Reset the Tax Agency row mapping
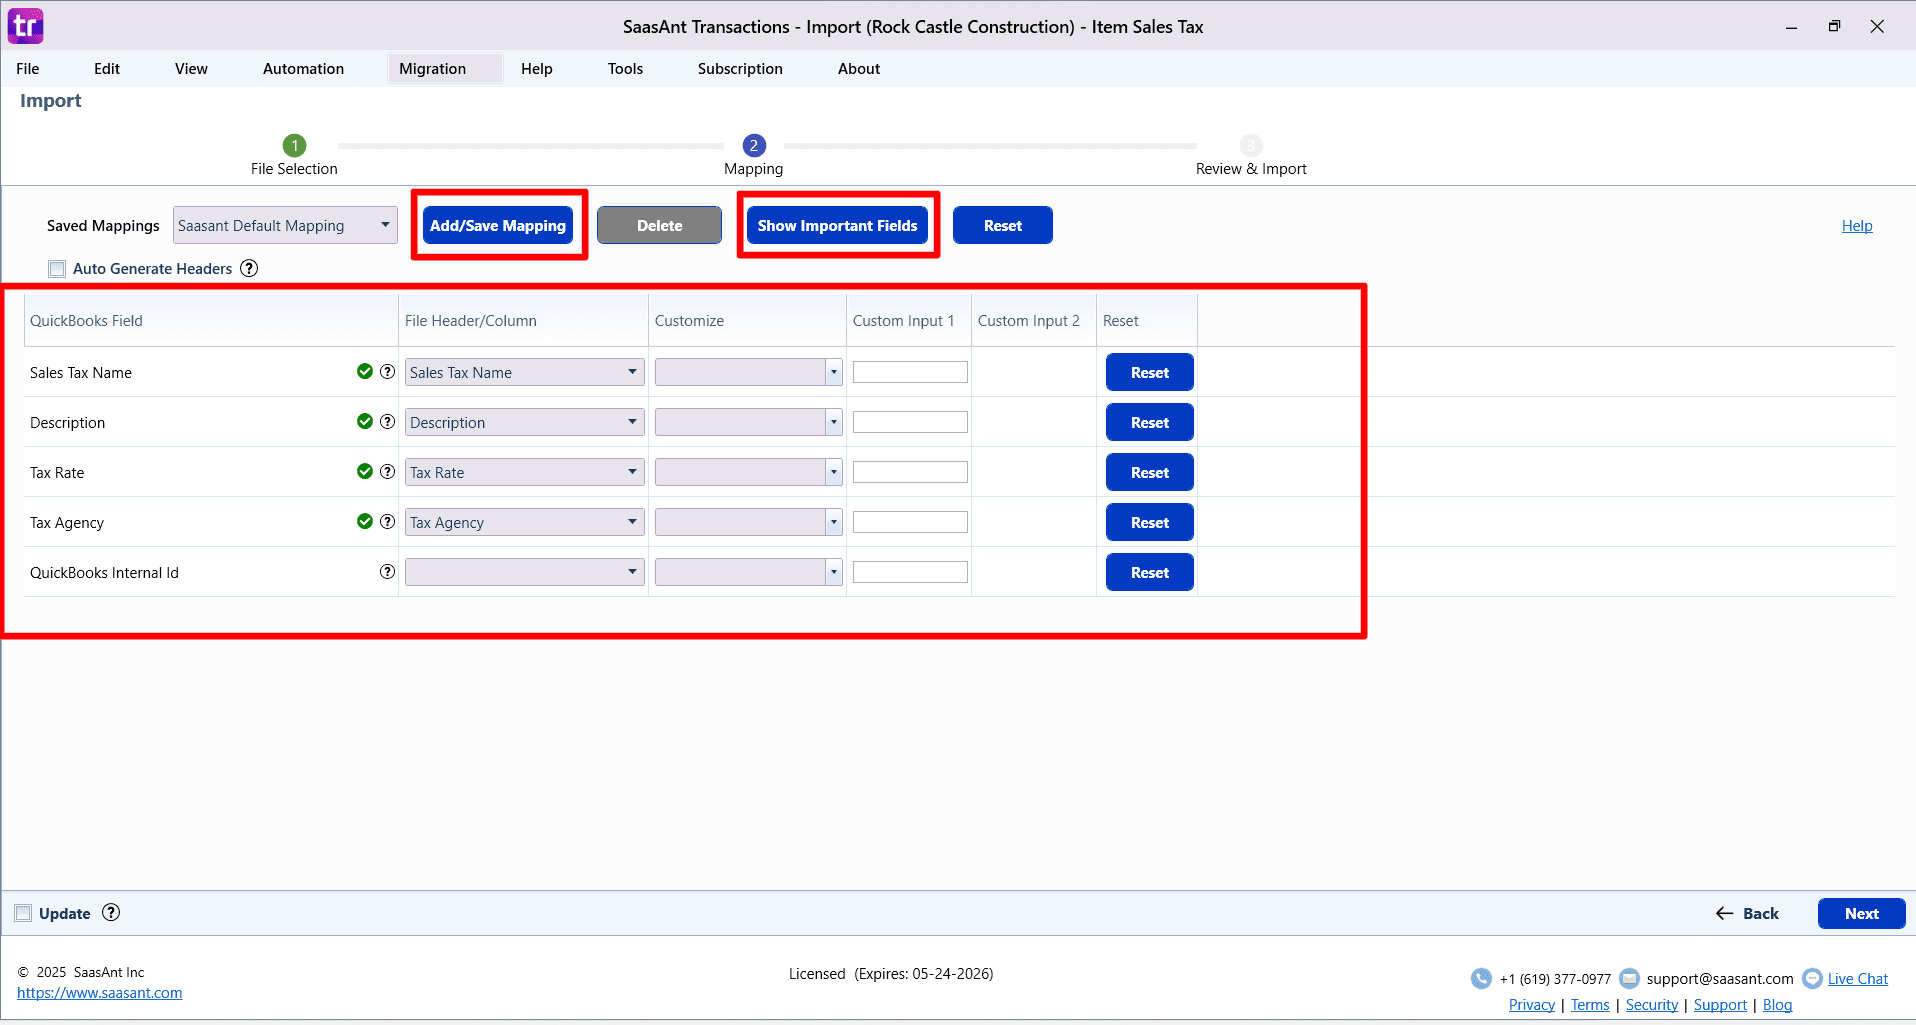Screen dimensions: 1916x1025 1150,522
